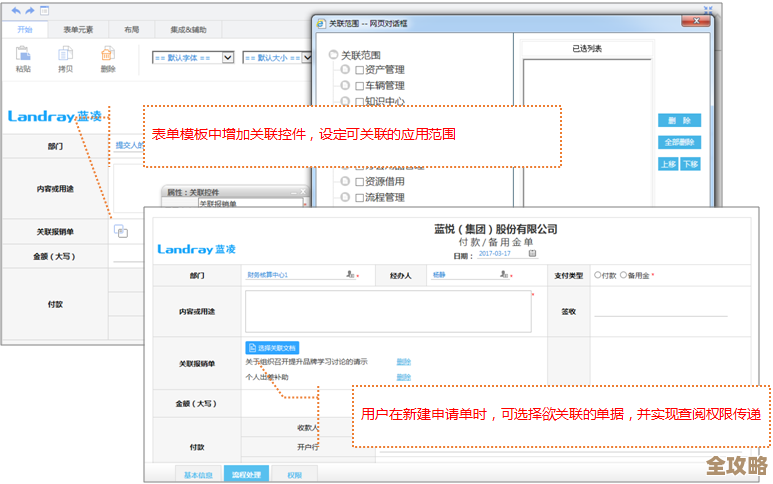This screenshot has width=773, height=484.
Task: Switch to the 开始 ribbon tab
Action: click(x=25, y=30)
